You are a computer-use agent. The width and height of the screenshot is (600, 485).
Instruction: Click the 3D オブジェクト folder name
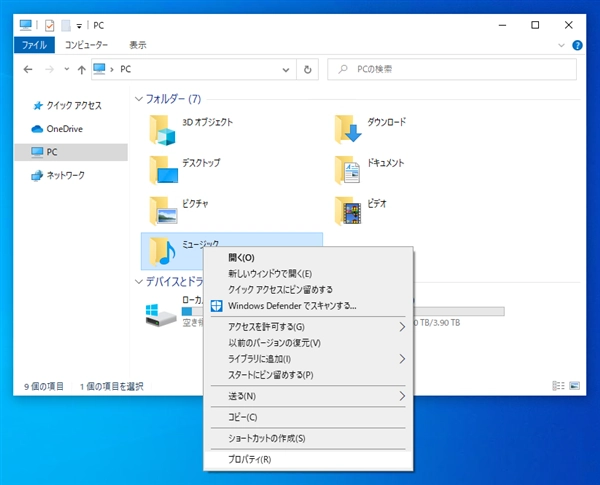(207, 122)
